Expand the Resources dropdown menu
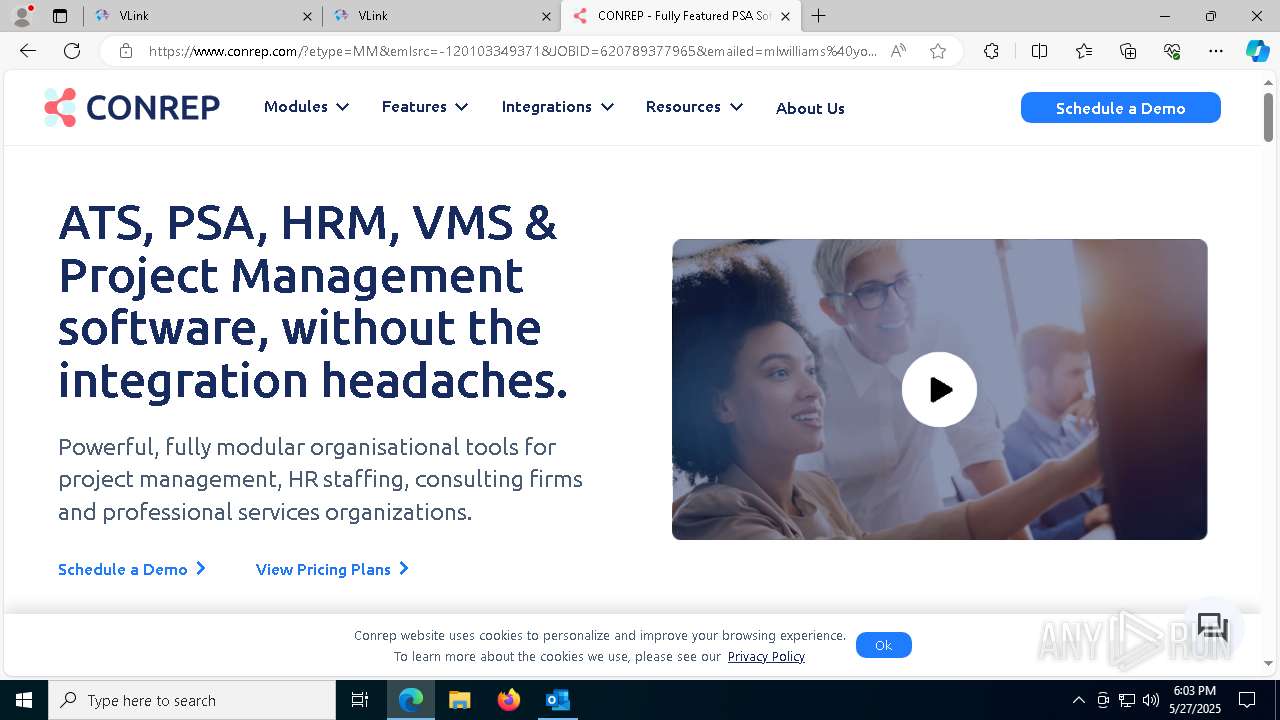 pyautogui.click(x=694, y=107)
